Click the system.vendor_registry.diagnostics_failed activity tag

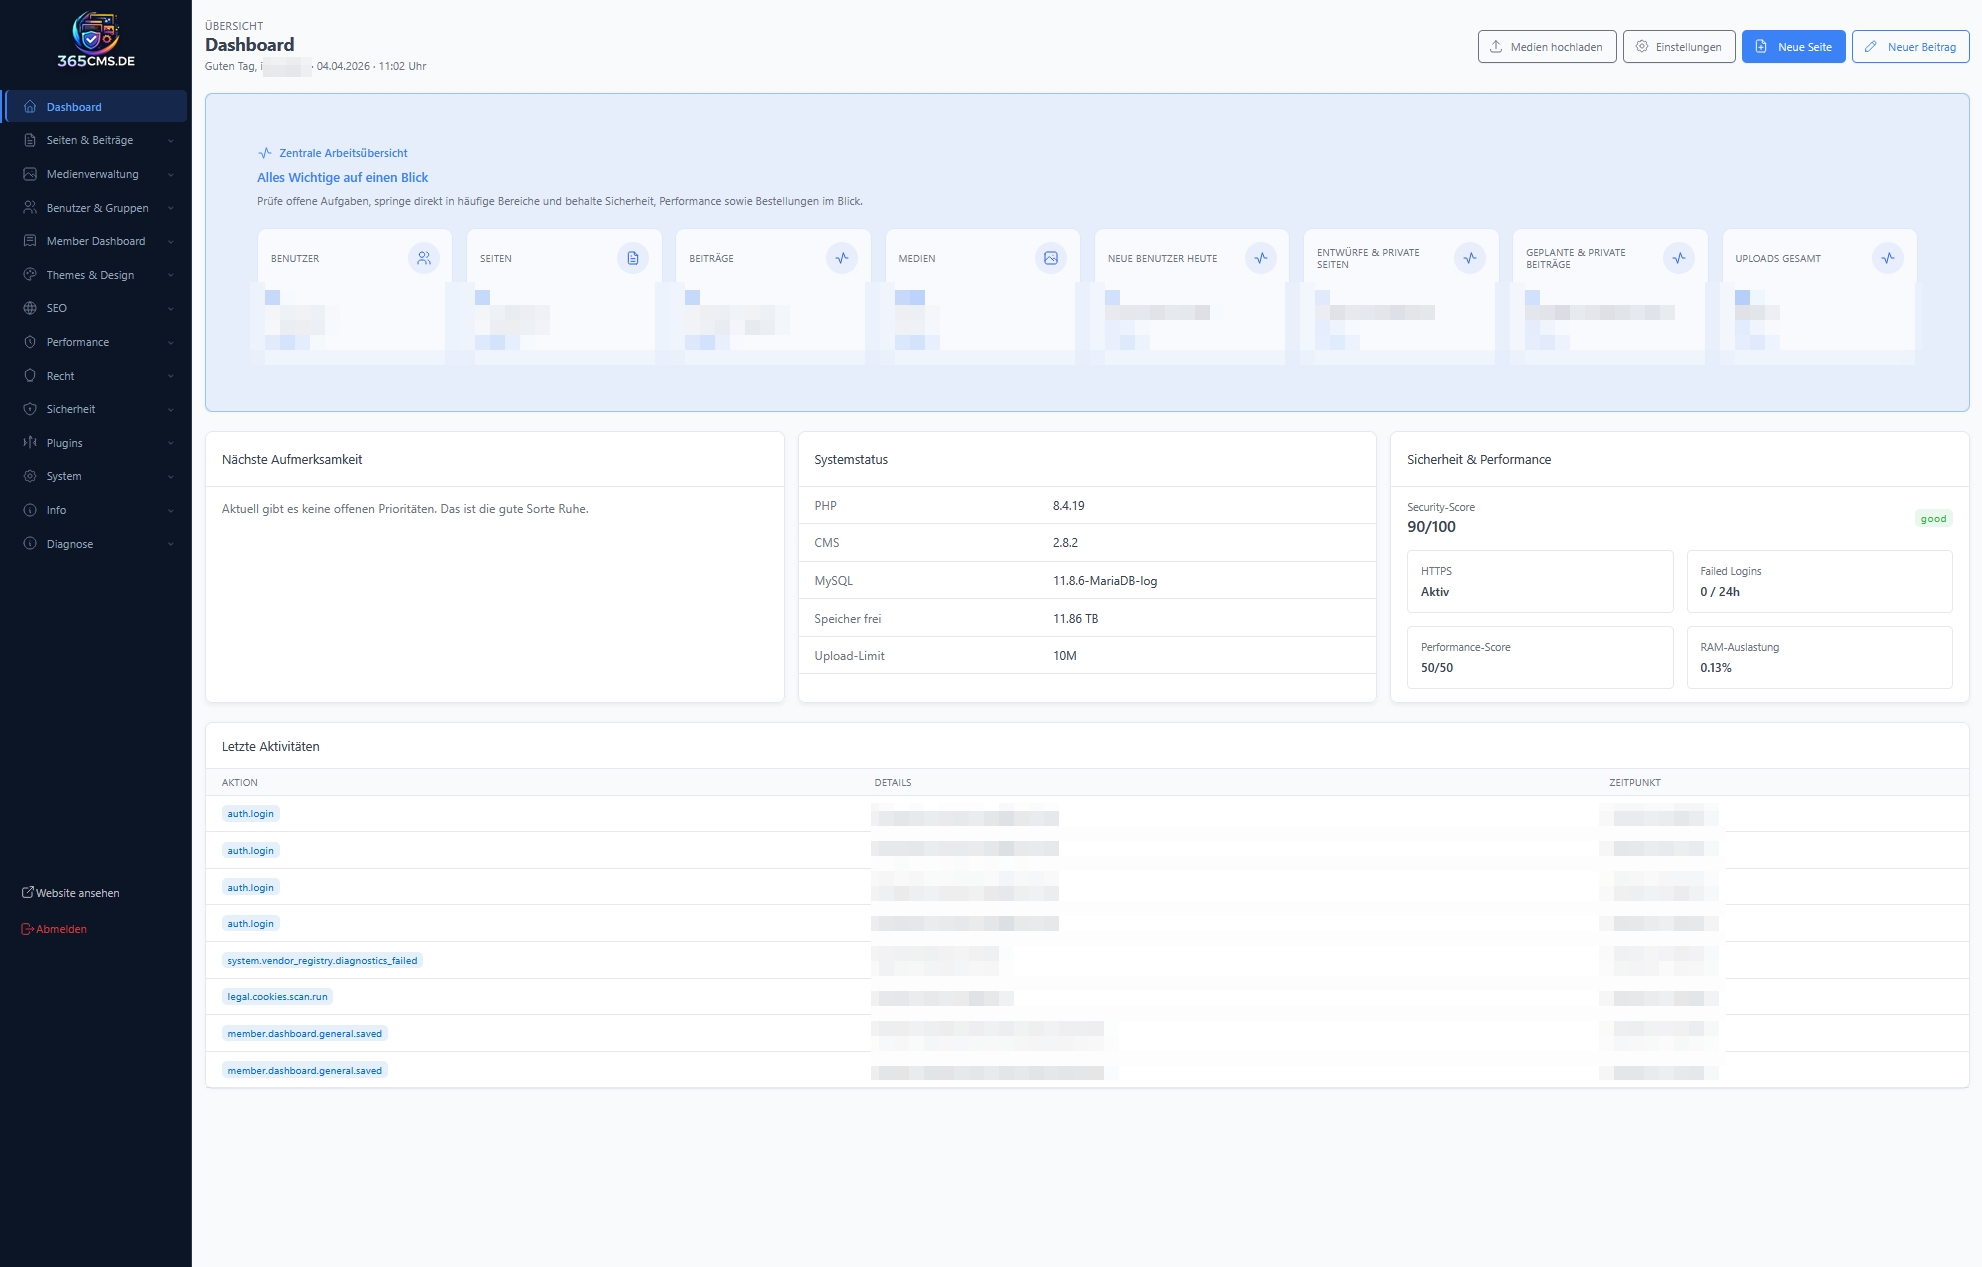point(322,960)
